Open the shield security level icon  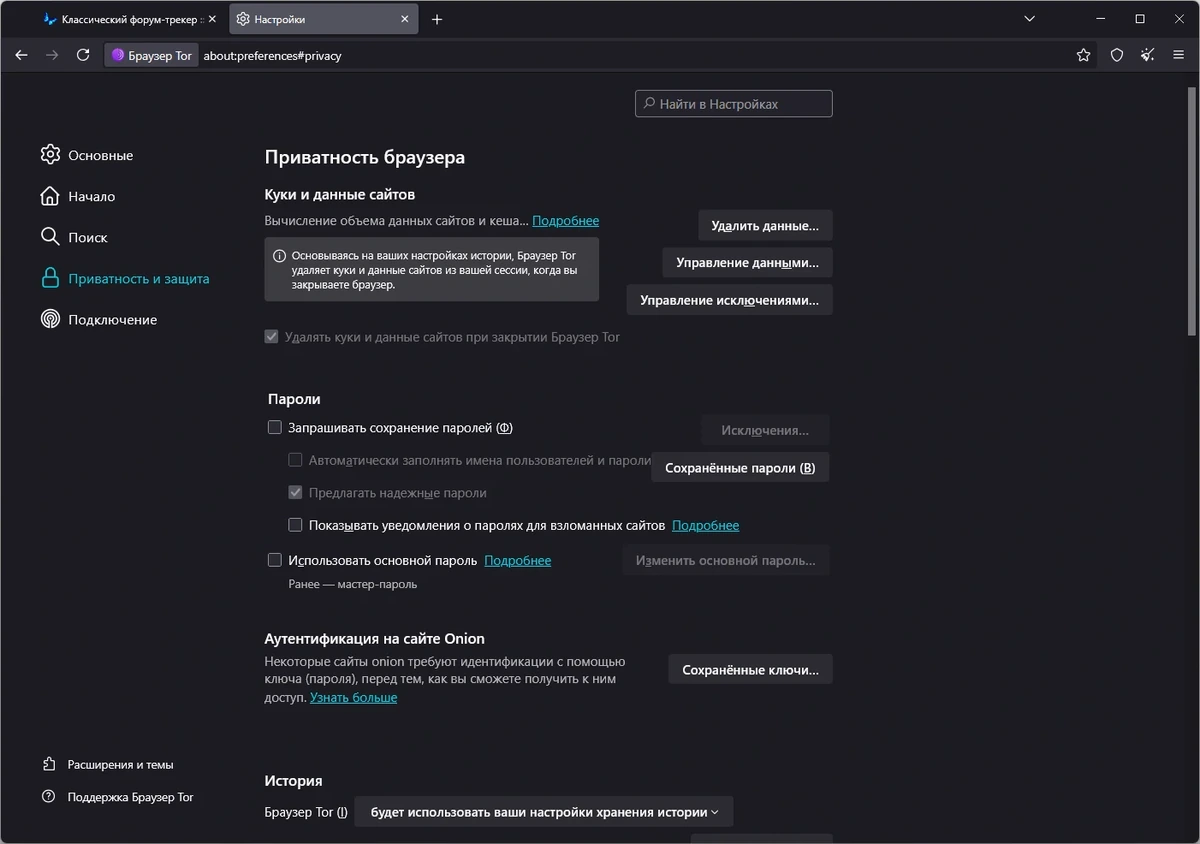[1117, 55]
